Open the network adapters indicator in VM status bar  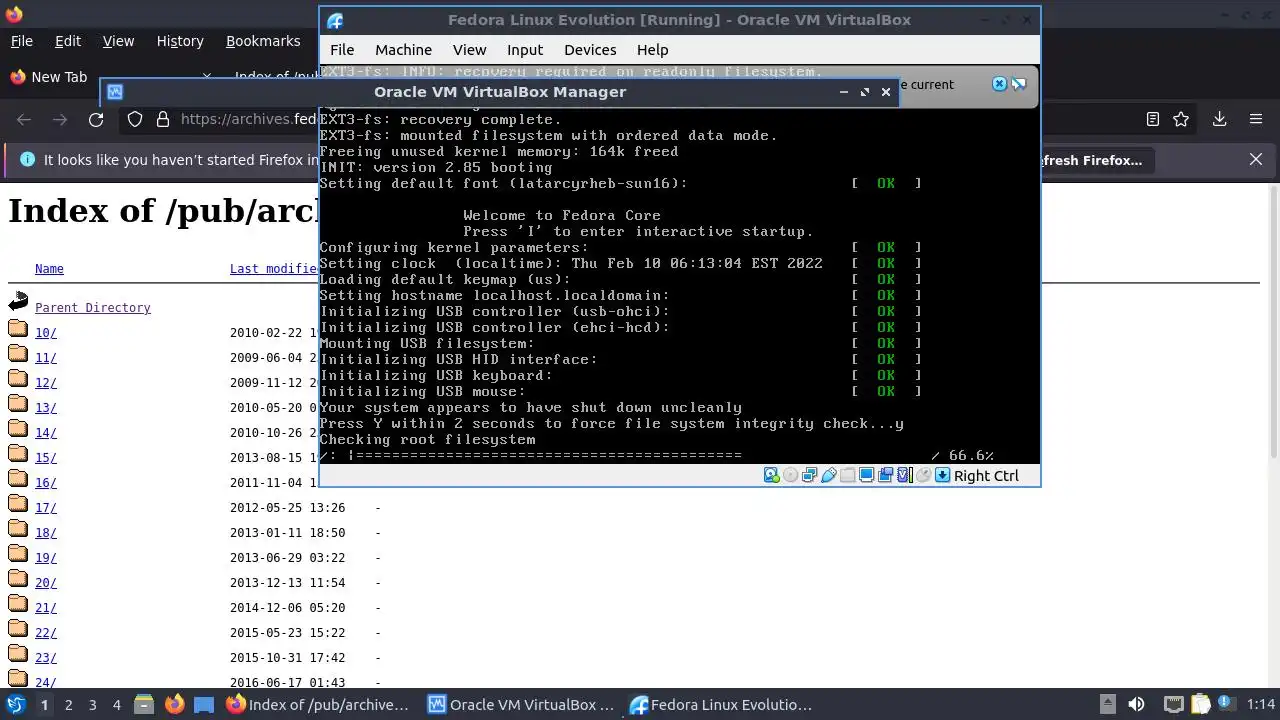click(x=809, y=475)
